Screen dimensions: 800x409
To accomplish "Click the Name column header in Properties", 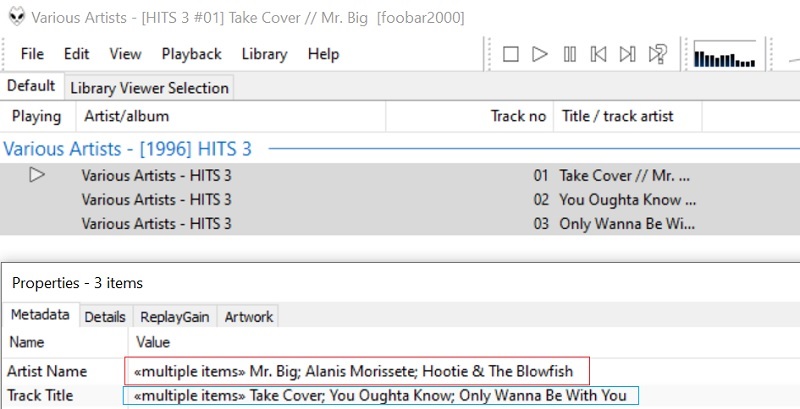I will (x=64, y=342).
